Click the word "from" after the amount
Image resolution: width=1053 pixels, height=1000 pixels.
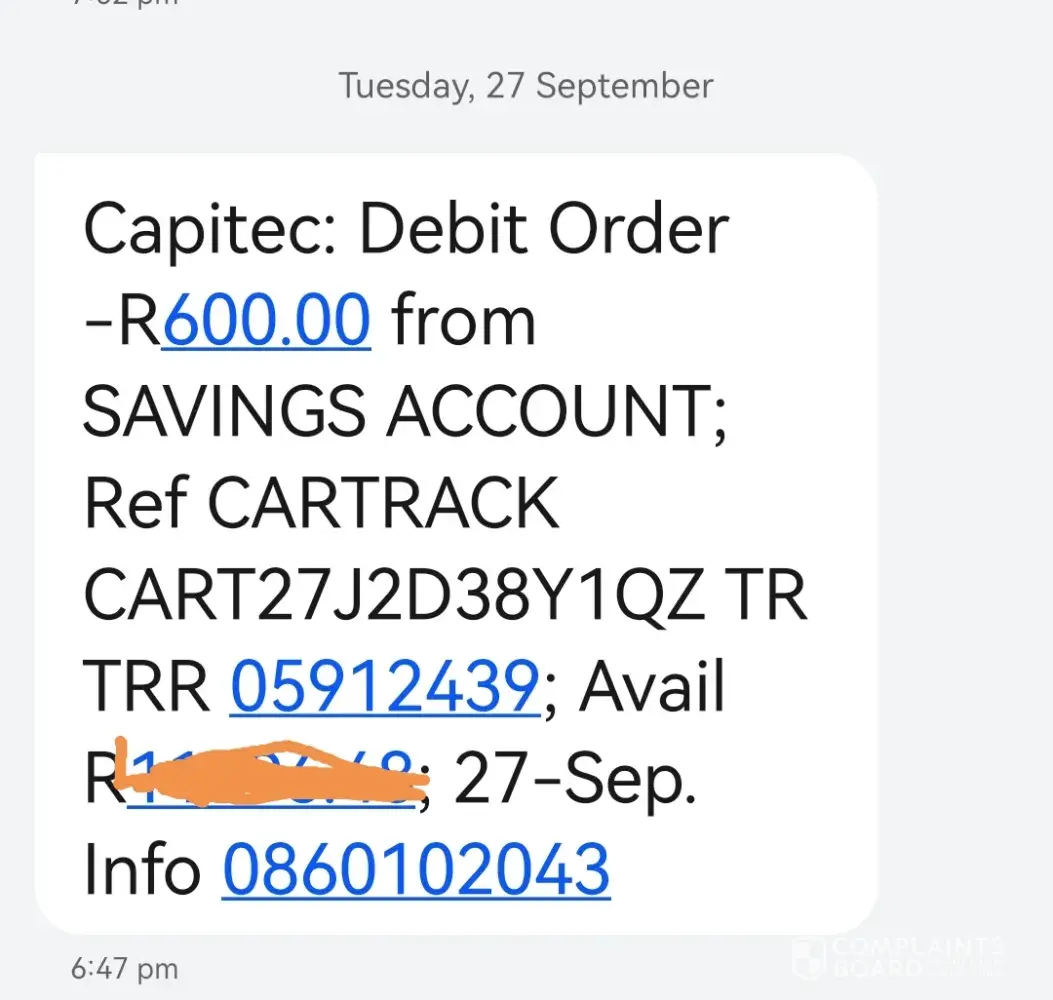coord(463,321)
